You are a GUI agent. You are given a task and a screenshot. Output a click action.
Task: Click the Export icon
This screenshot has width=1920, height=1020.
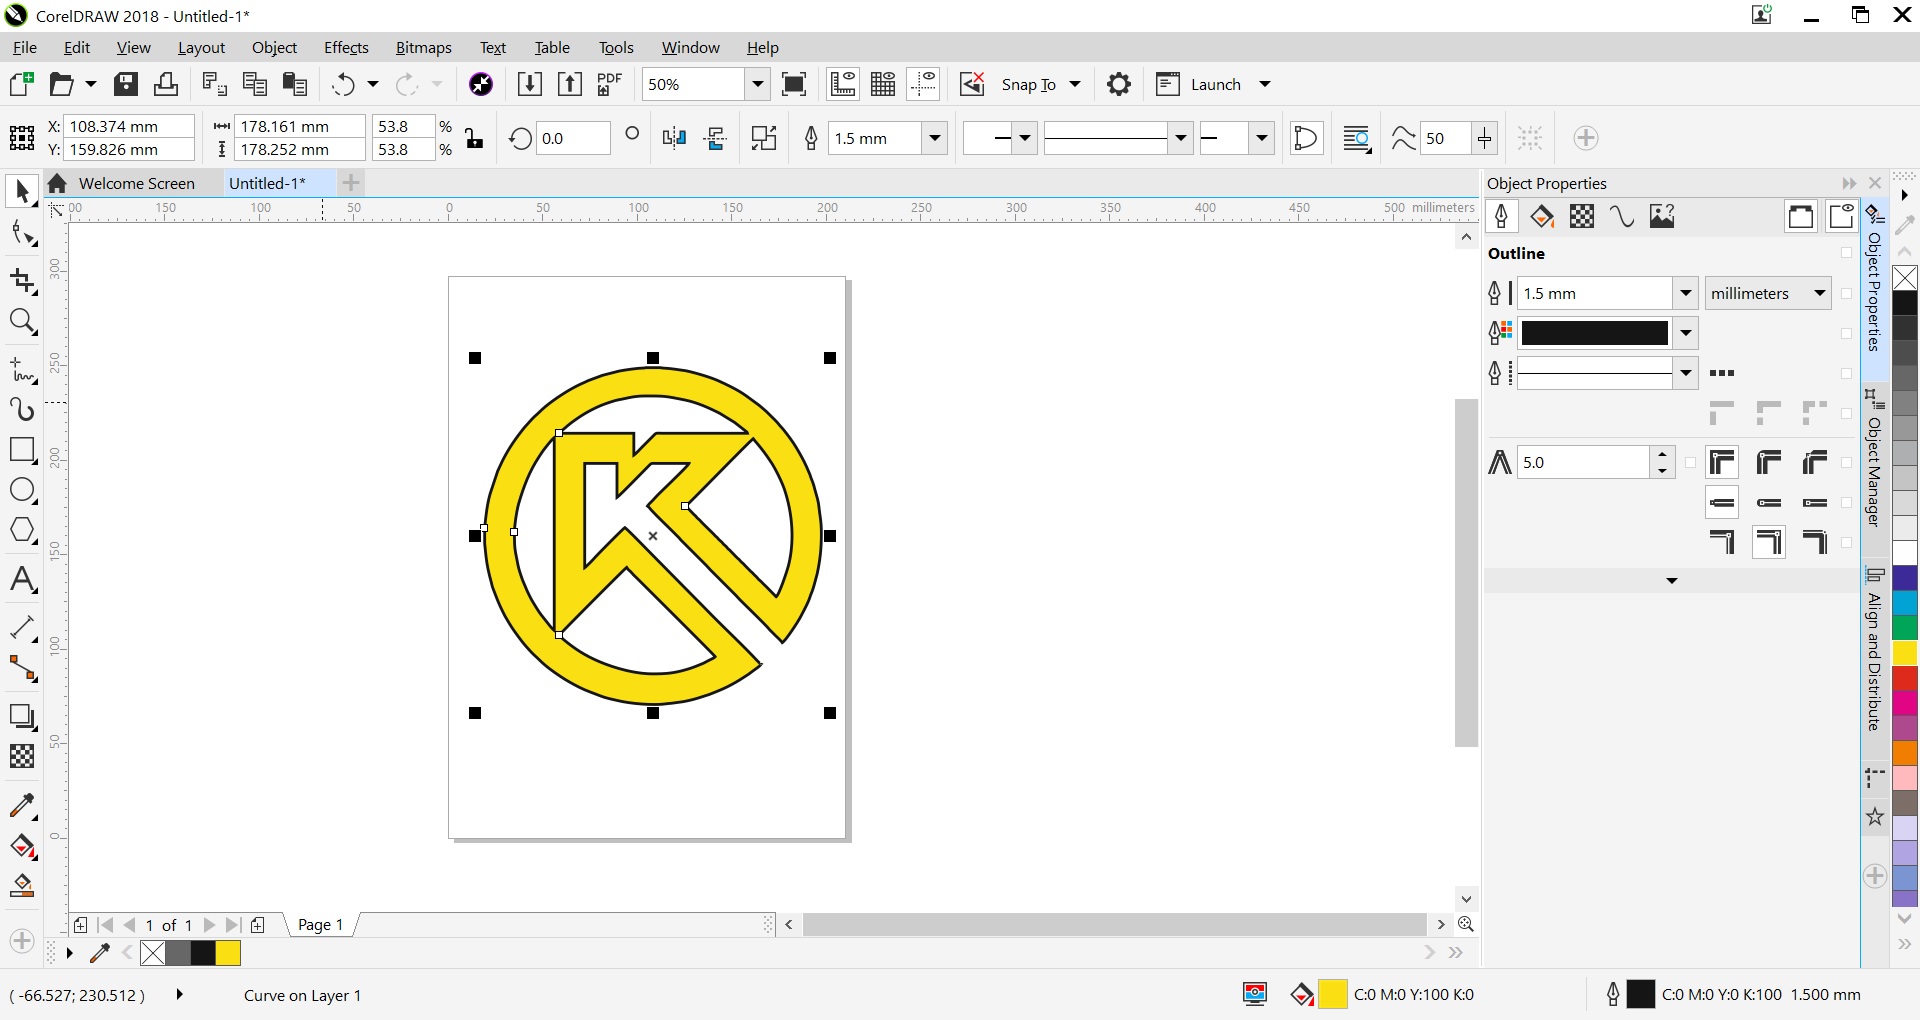(x=570, y=84)
